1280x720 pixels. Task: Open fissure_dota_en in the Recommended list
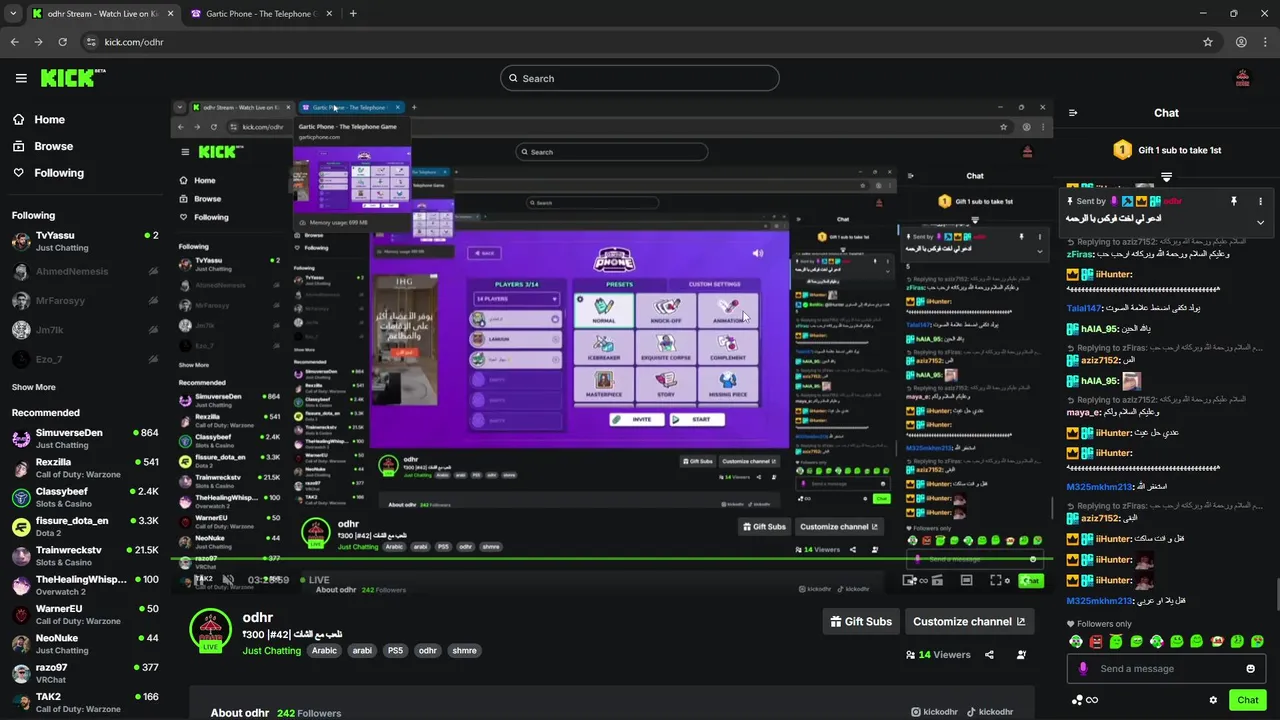pyautogui.click(x=85, y=527)
